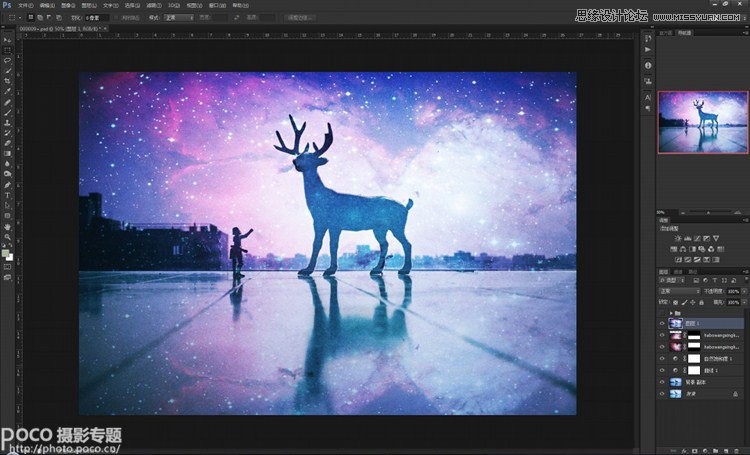Open the Edit menu
750x455 pixels.
[46, 6]
